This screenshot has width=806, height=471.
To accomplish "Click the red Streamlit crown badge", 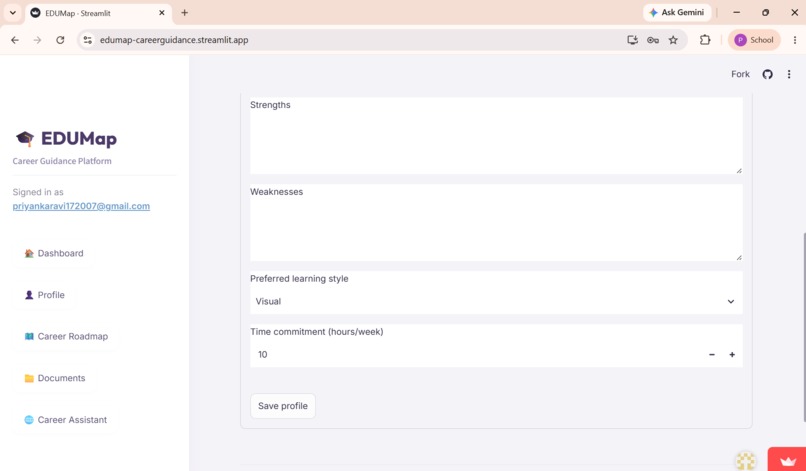I will [787, 460].
